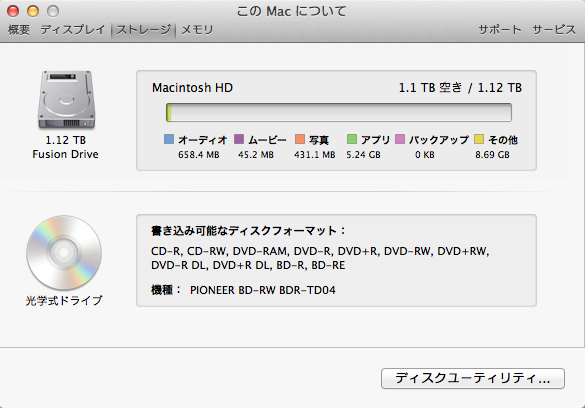Minimize the window with yellow button
Viewport: 585px width, 408px height.
tap(33, 11)
